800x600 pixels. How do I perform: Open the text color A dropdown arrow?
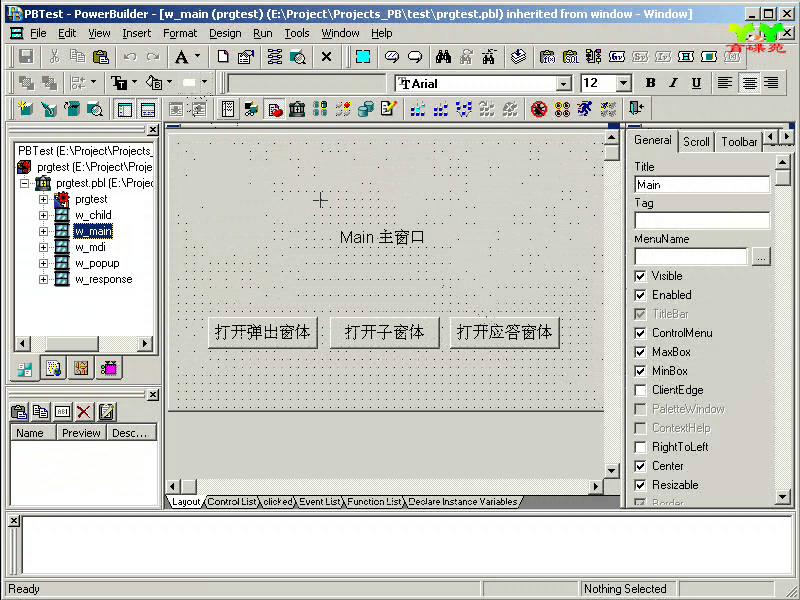pyautogui.click(x=197, y=56)
